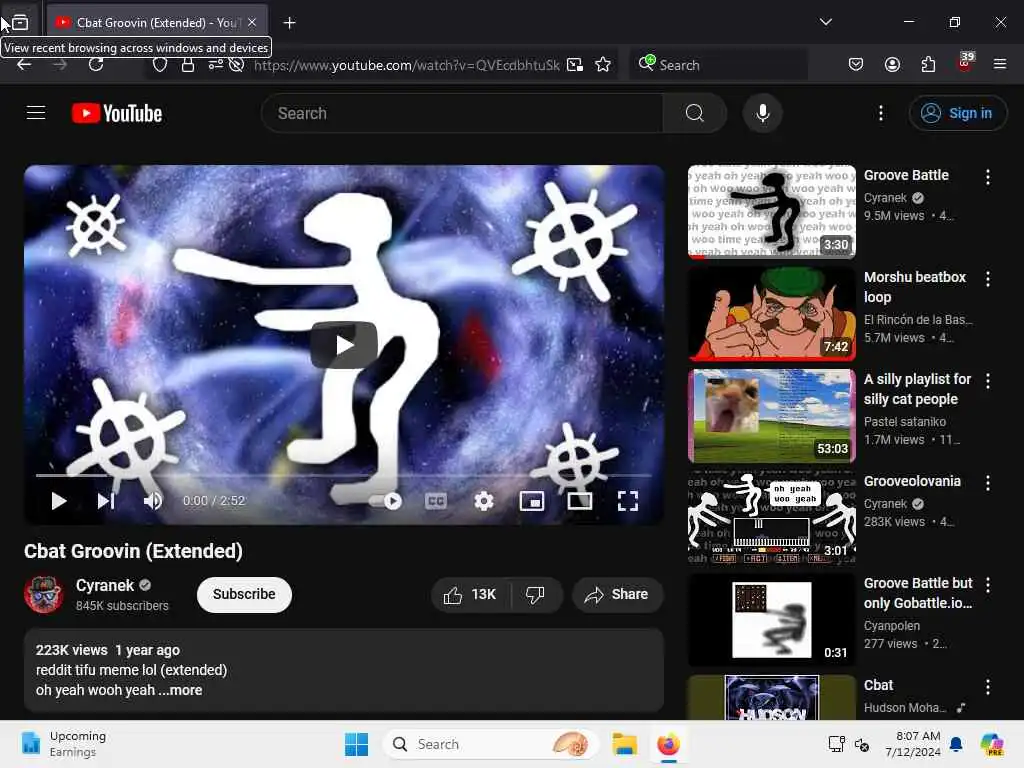Like the video with 13K likes
The image size is (1024, 768).
[x=470, y=594]
